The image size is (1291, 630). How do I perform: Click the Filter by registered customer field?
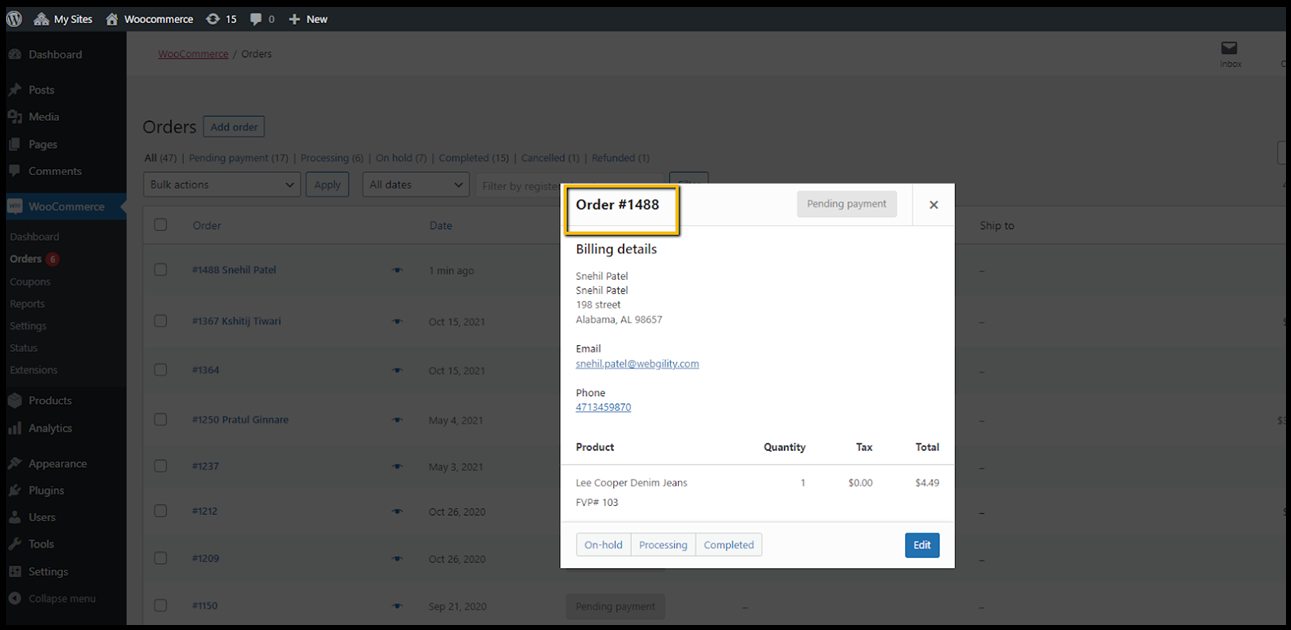520,186
